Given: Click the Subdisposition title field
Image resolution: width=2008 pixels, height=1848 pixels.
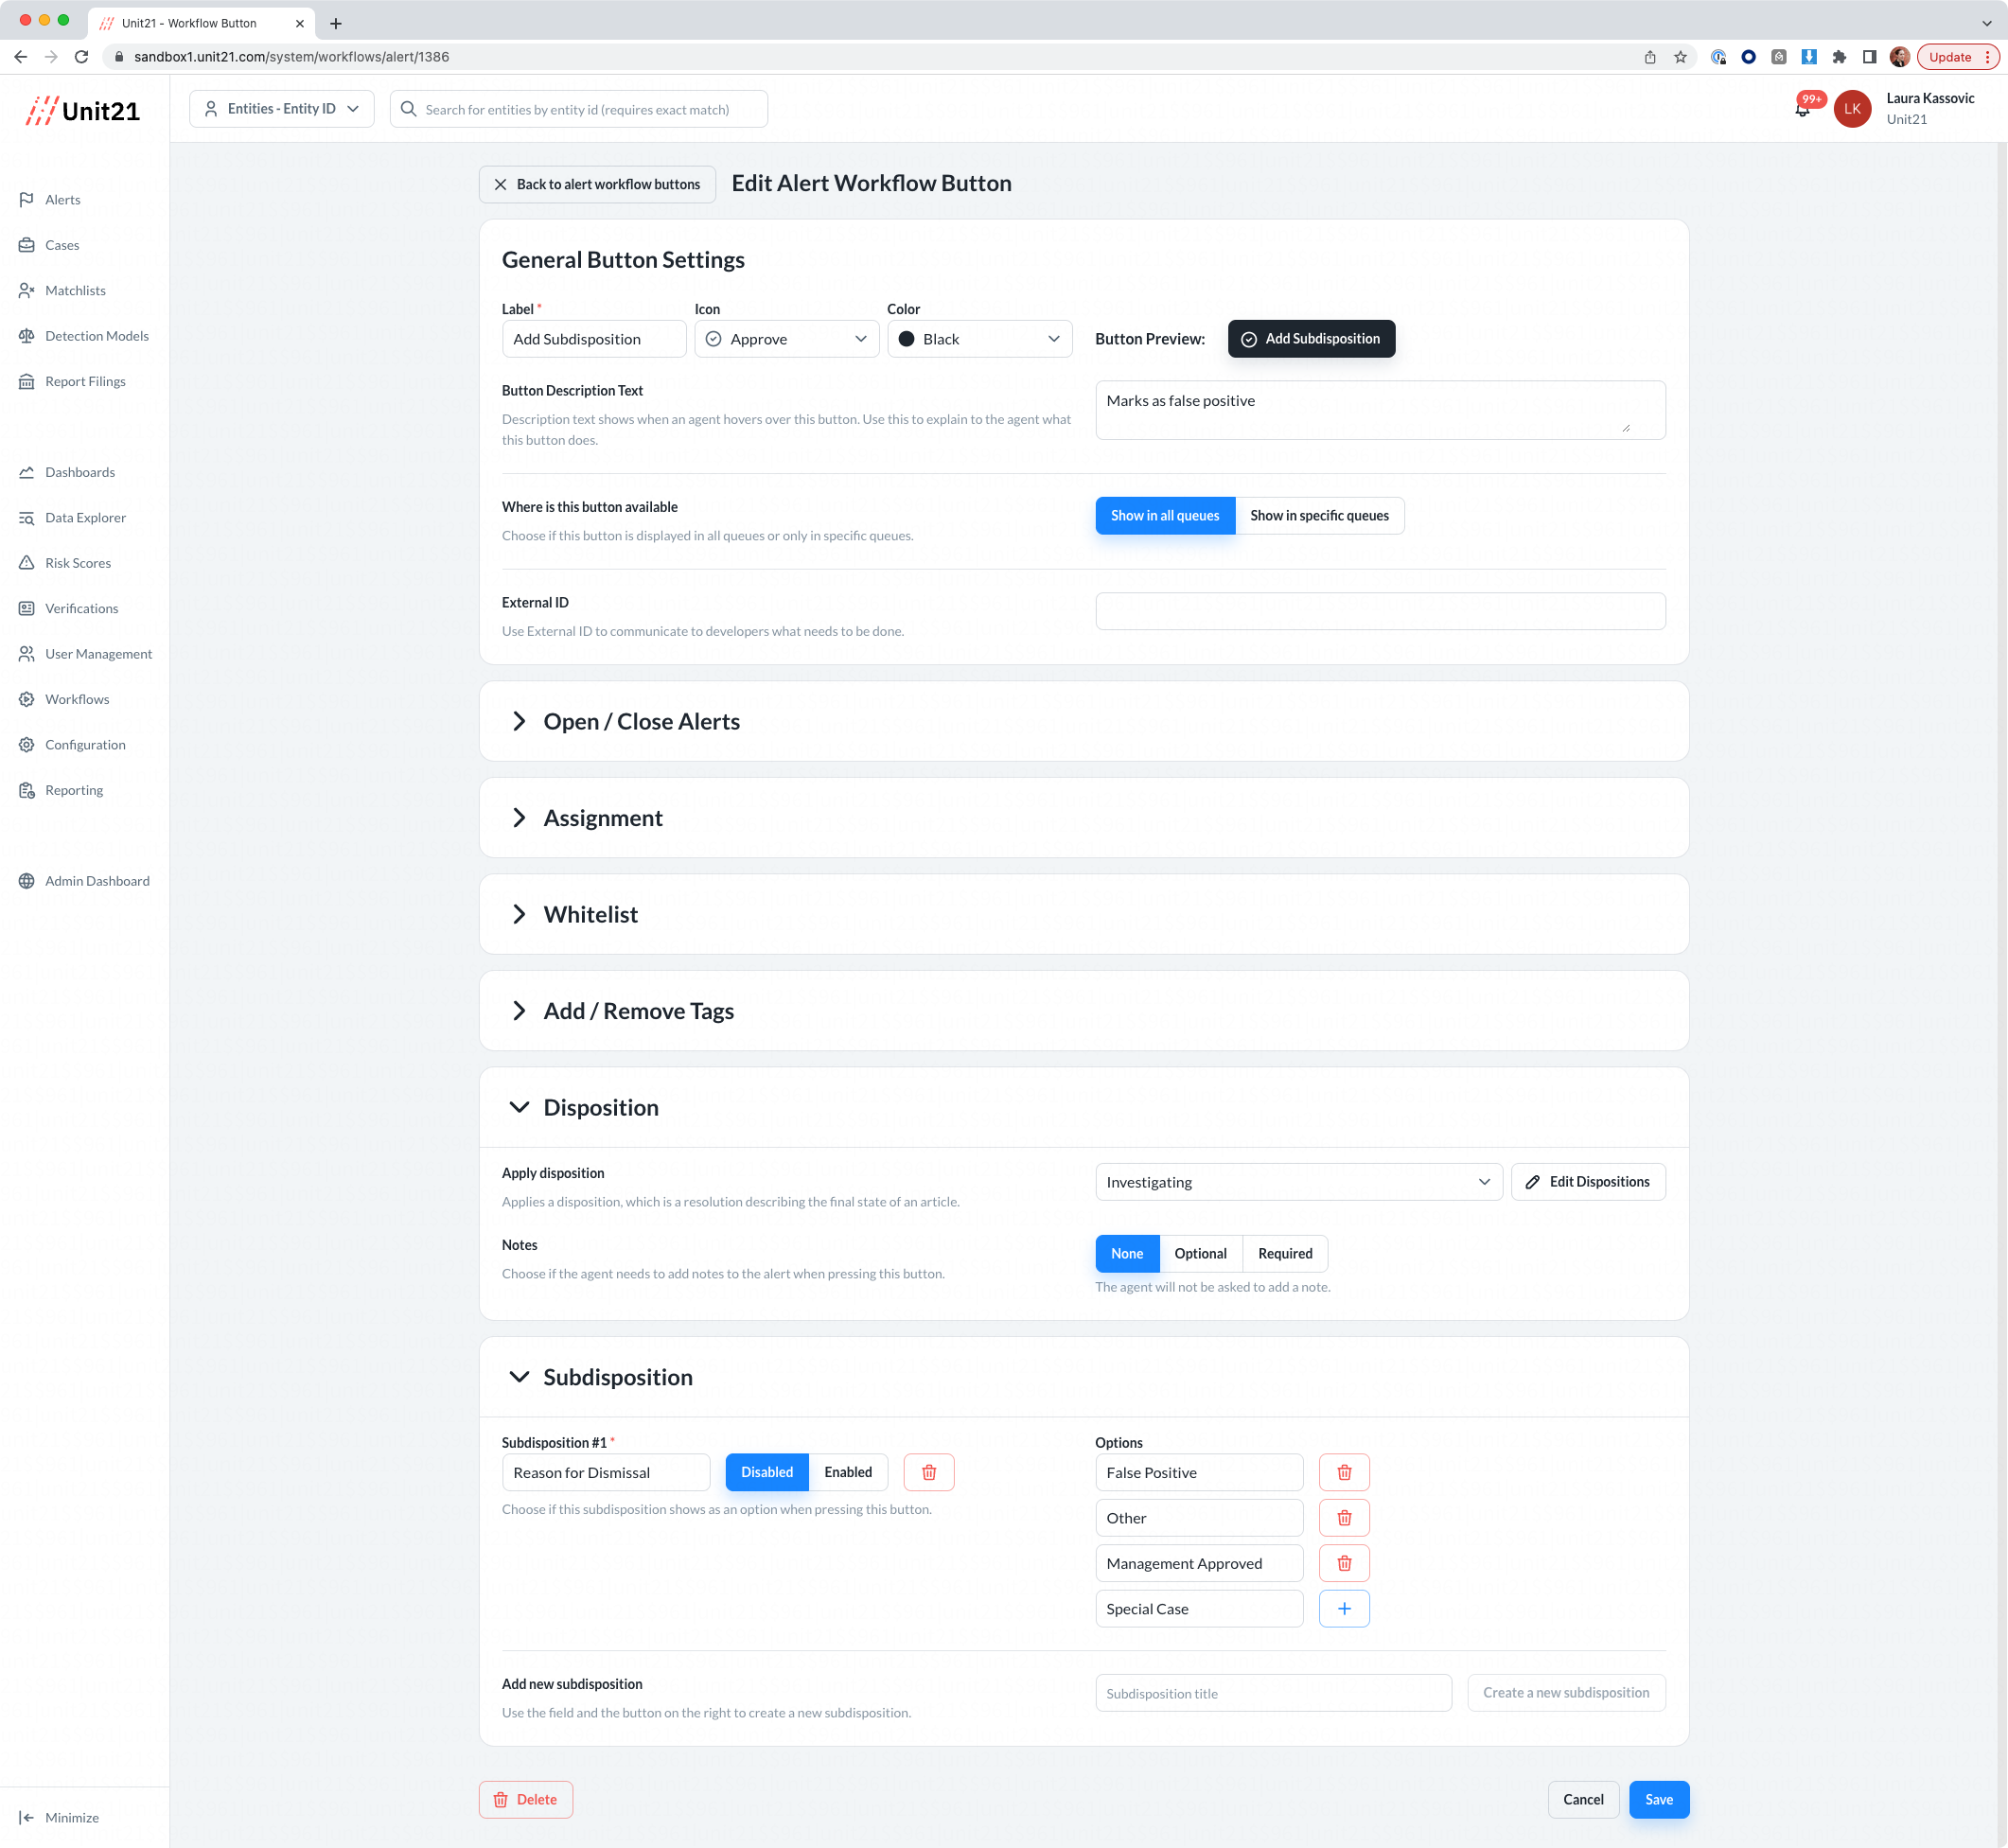Looking at the screenshot, I should click(x=1273, y=1693).
